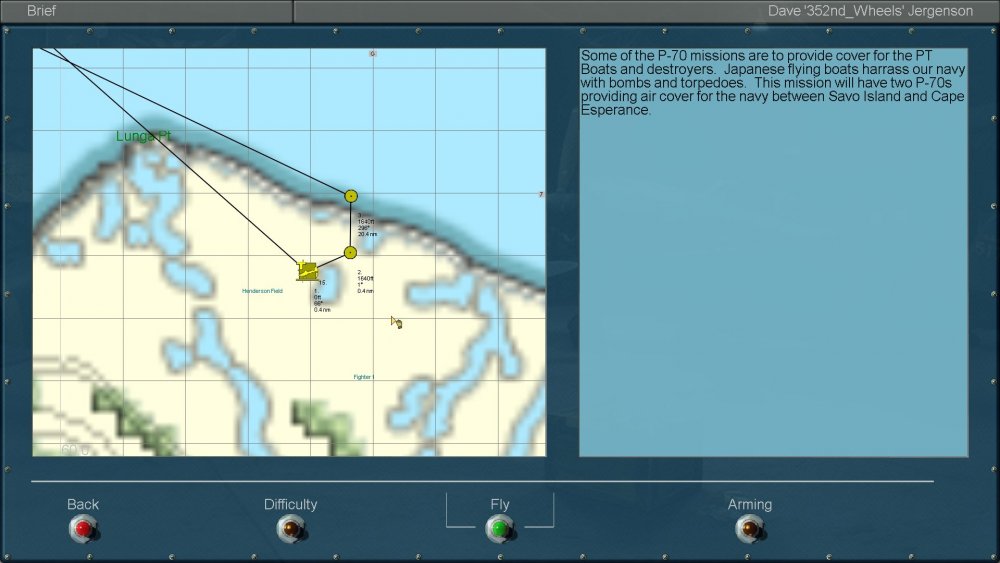Click the Henderson Field map label
This screenshot has width=1000, height=563.
(262, 291)
